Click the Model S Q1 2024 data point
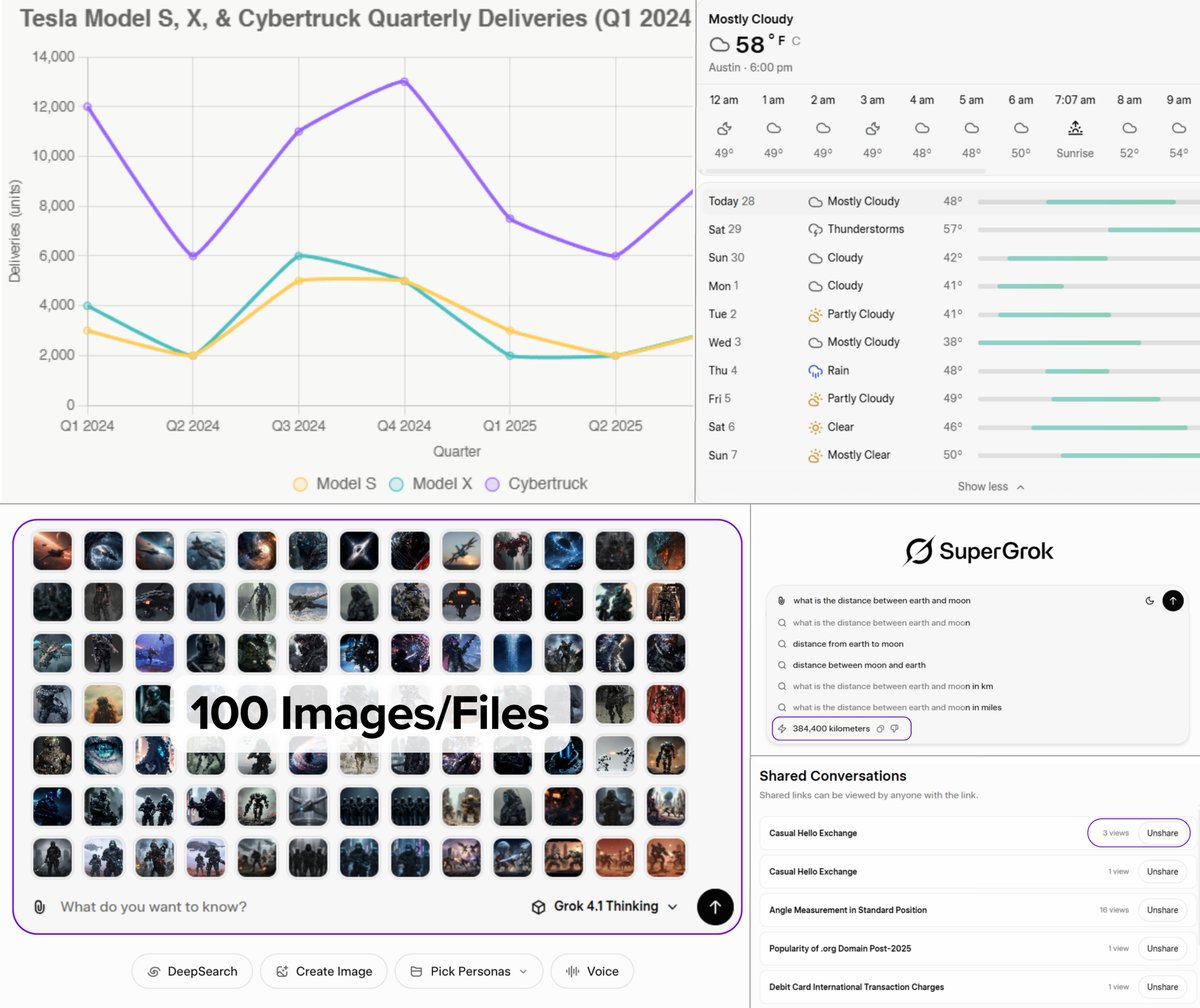The height and width of the screenshot is (1008, 1200). point(88,330)
